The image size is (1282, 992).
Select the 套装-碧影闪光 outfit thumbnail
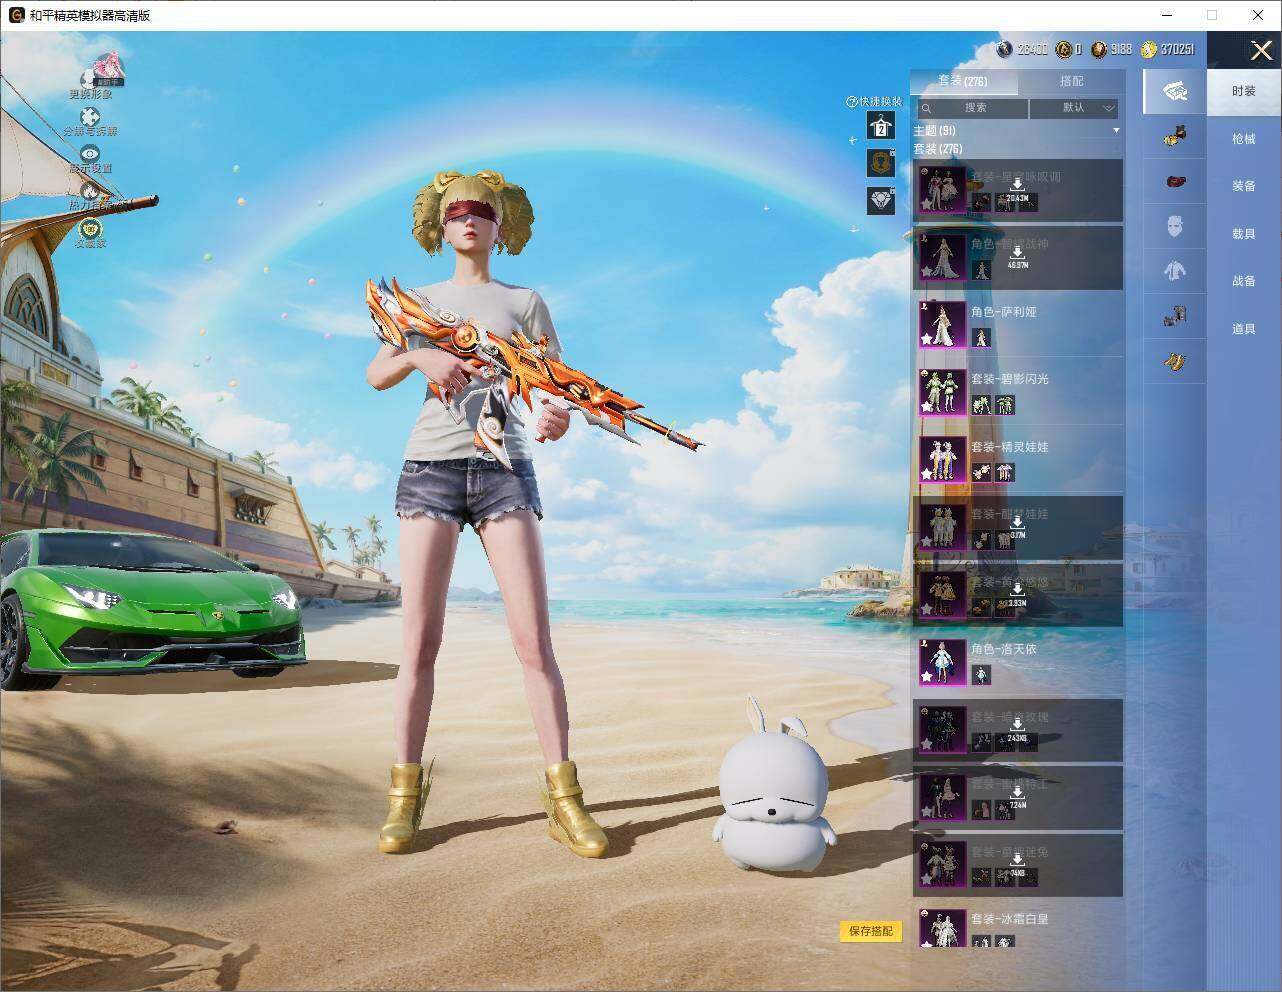942,392
